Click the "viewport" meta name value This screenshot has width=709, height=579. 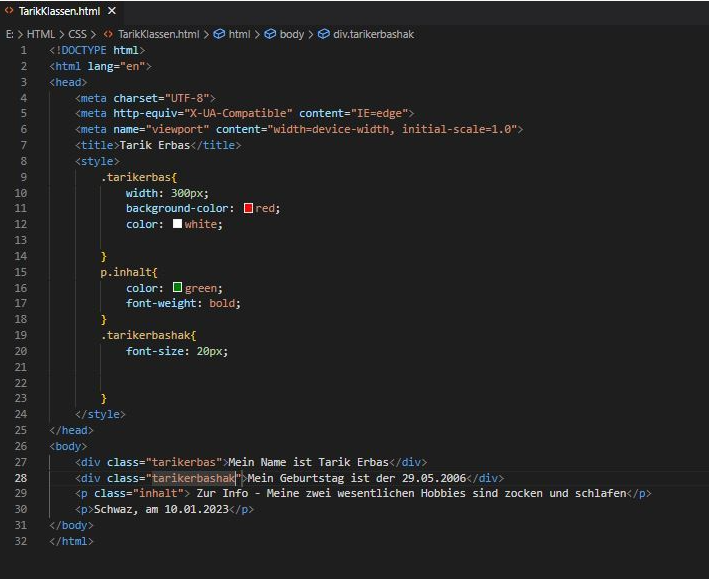coord(177,129)
